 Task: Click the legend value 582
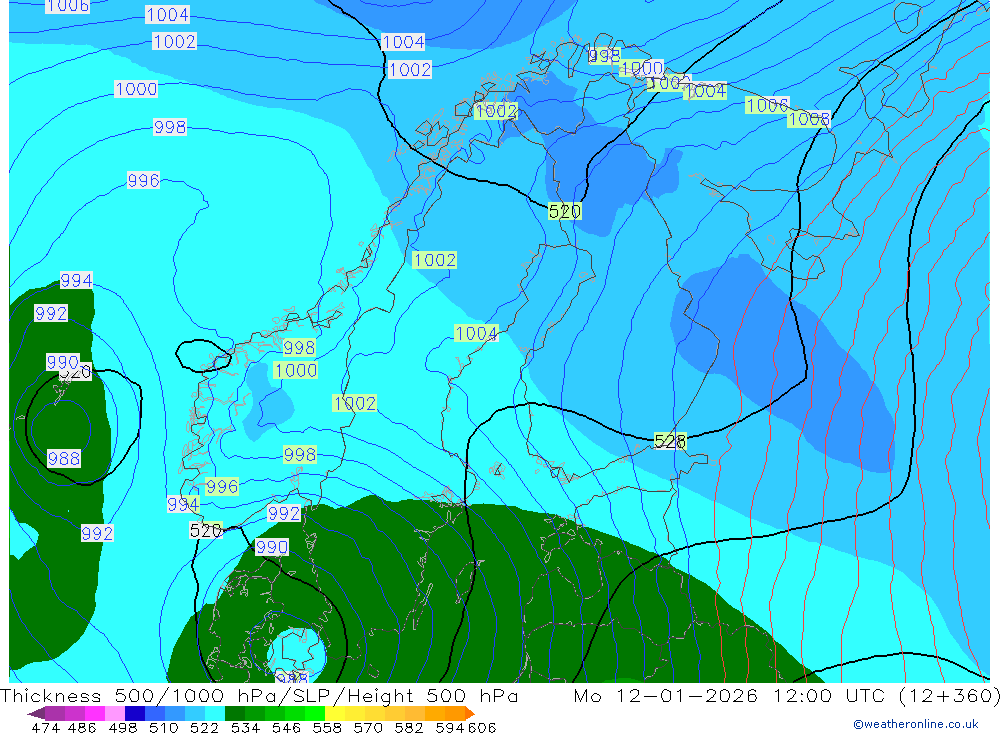pos(408,728)
